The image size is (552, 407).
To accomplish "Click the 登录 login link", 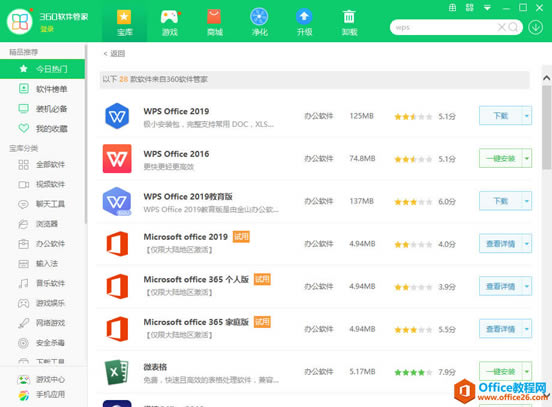I will 47,29.
